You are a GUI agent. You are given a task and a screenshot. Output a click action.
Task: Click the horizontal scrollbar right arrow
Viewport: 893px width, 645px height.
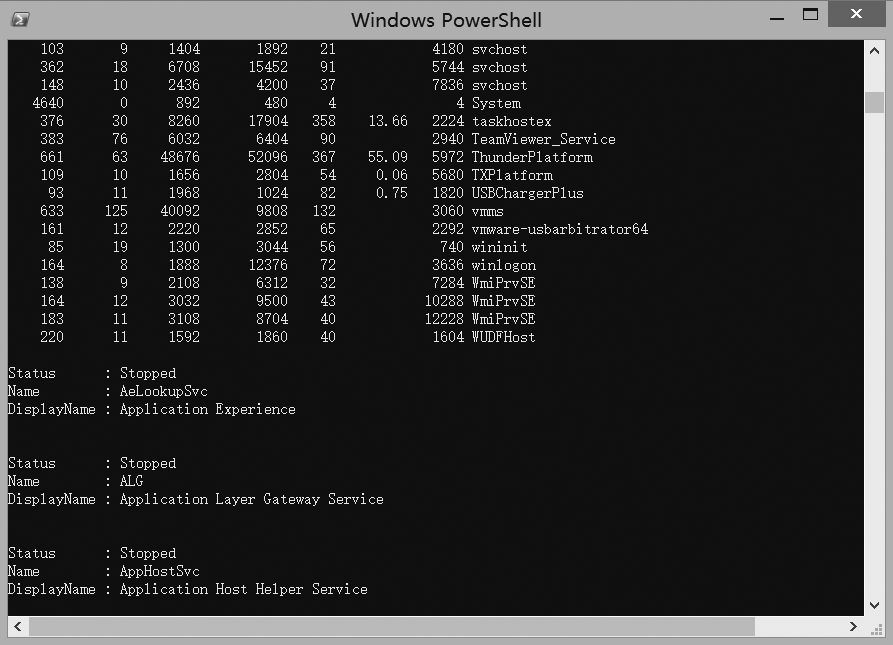click(853, 626)
